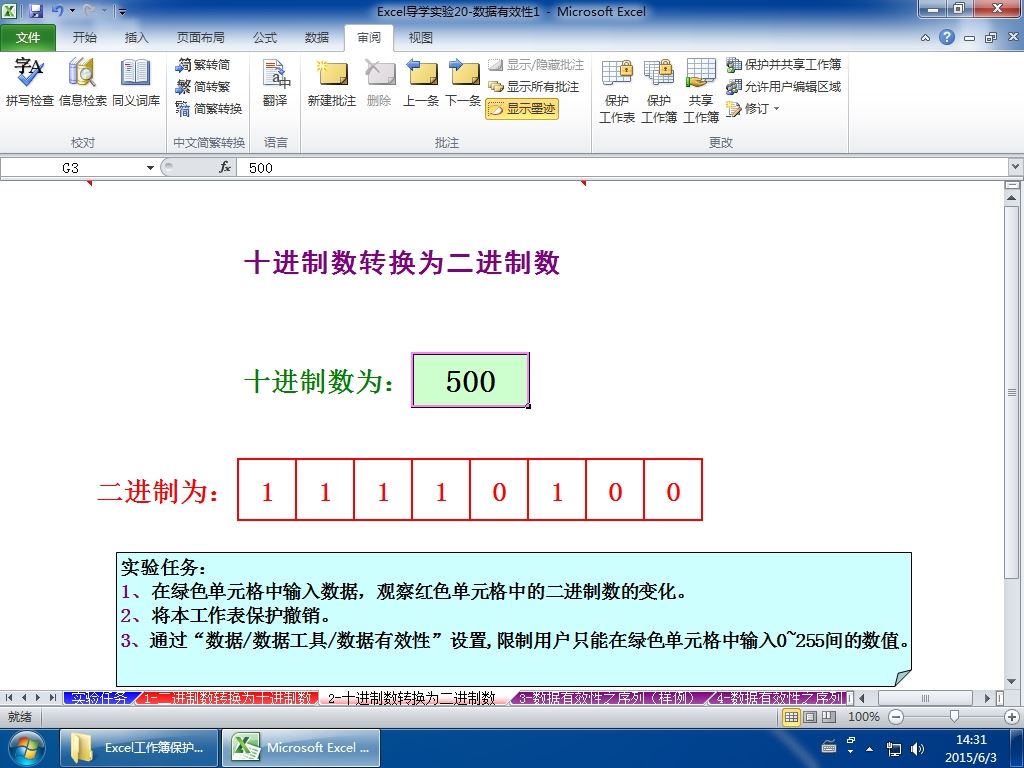Click the Translate (翻译) icon
The height and width of the screenshot is (768, 1024).
click(x=275, y=82)
